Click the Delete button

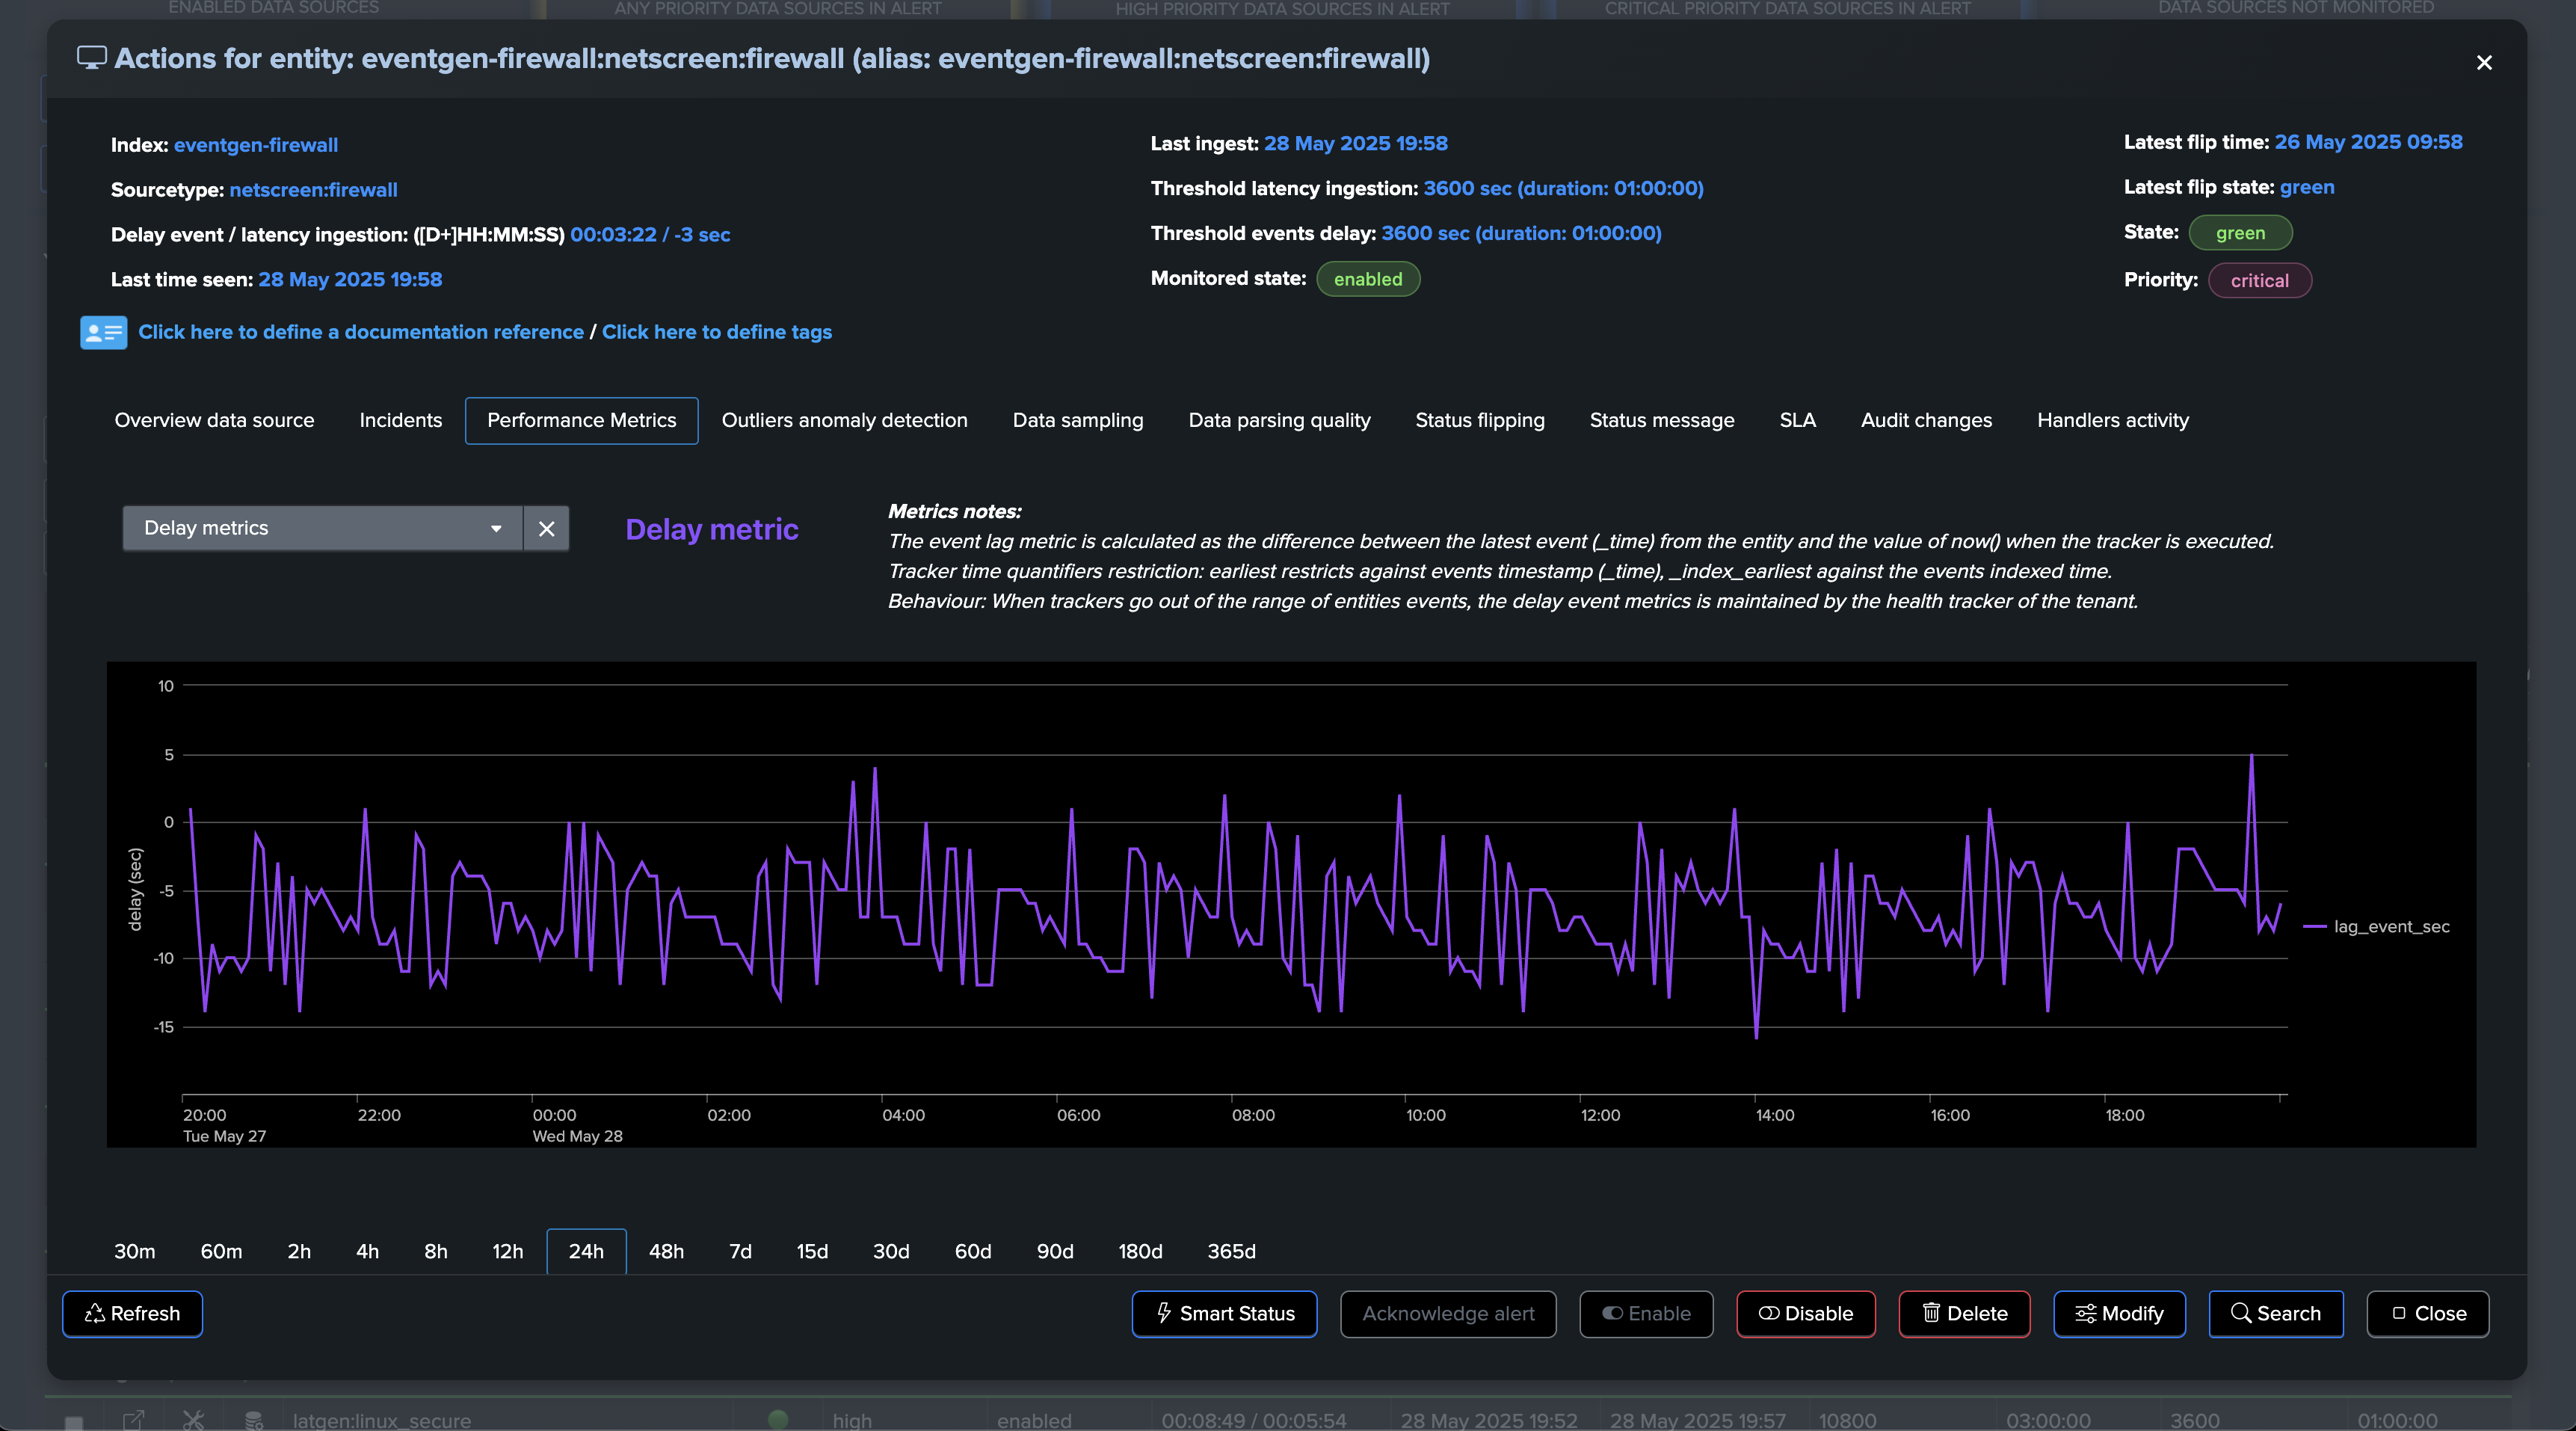[1964, 1313]
